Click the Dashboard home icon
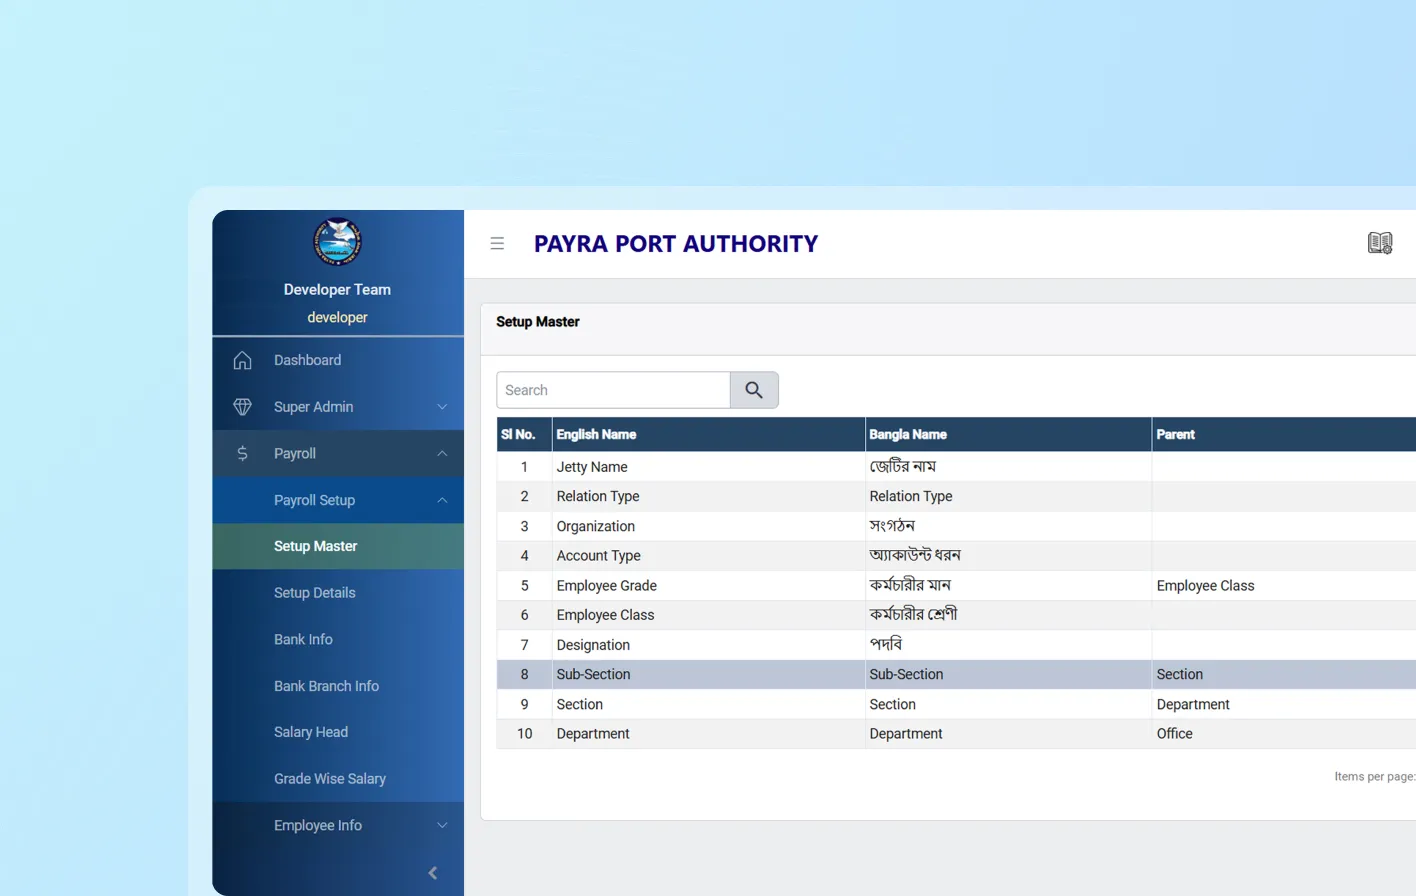Viewport: 1416px width, 896px height. click(x=242, y=361)
